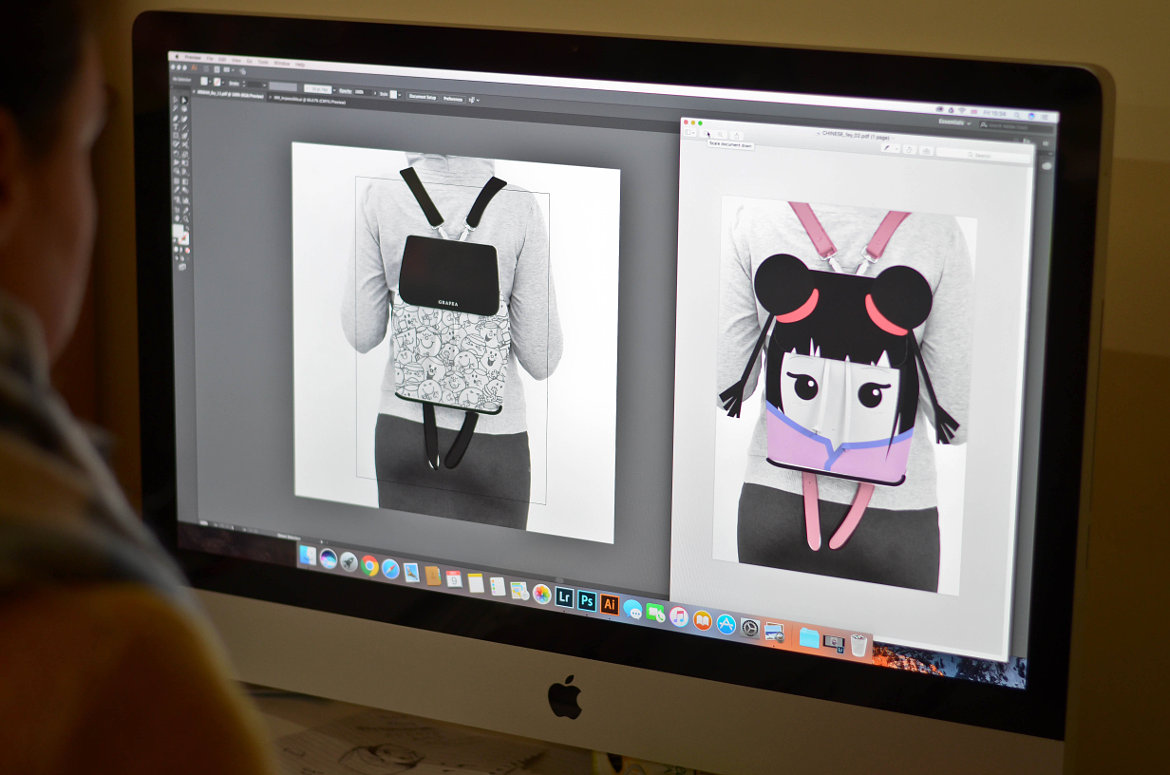1170x775 pixels.
Task: Open the File menu
Action: (x=210, y=59)
